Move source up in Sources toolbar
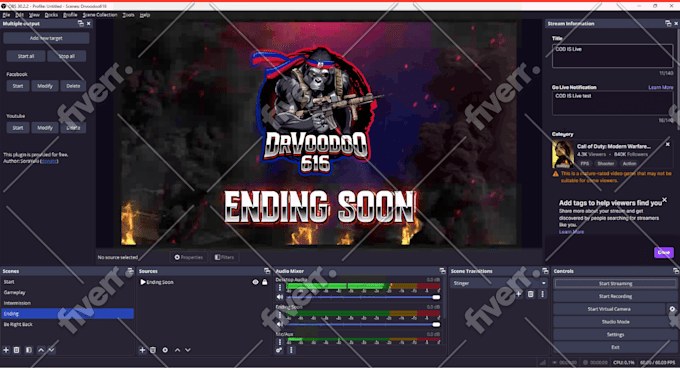680x368 pixels. [x=177, y=350]
